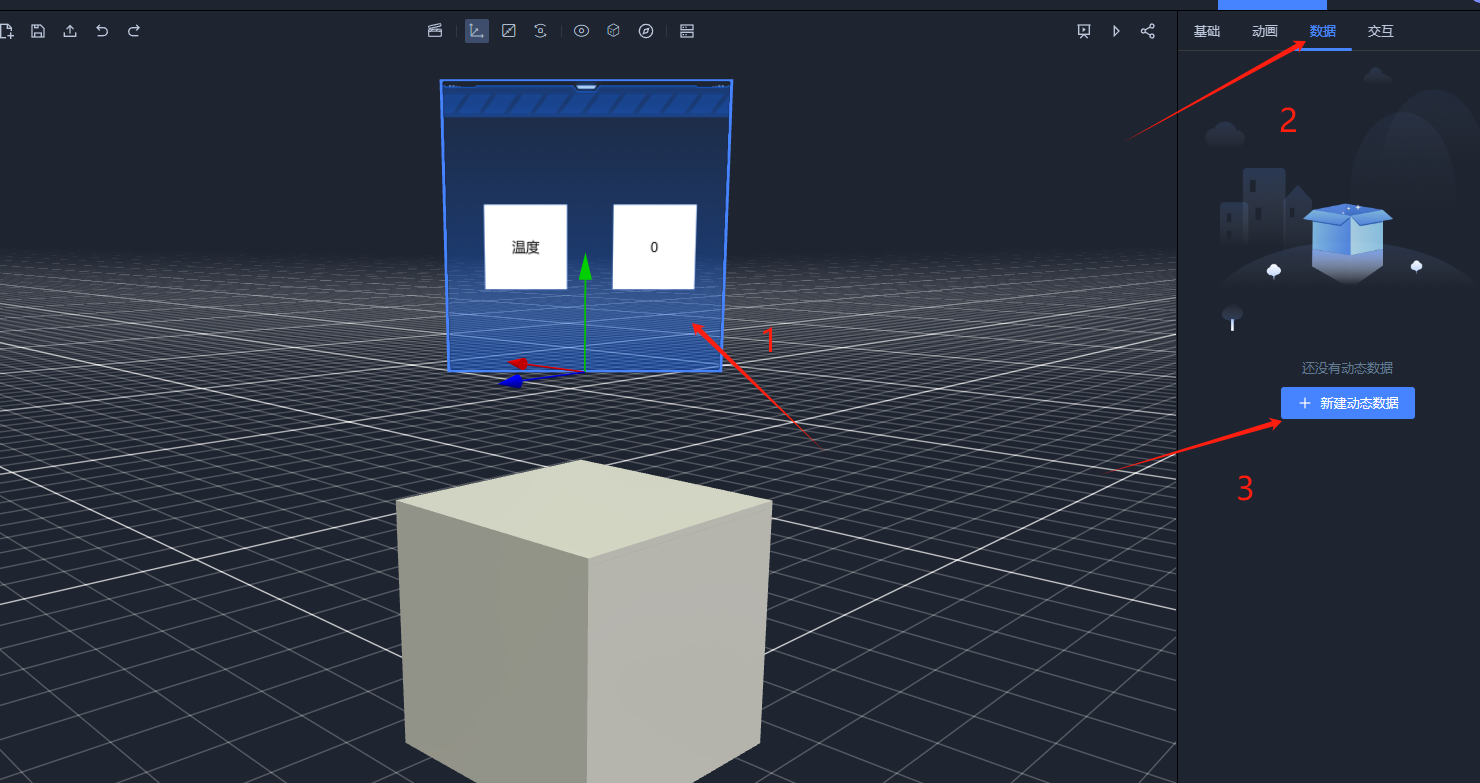The image size is (1480, 783).
Task: Click the red X-axis arrow of gizmo
Action: [519, 363]
